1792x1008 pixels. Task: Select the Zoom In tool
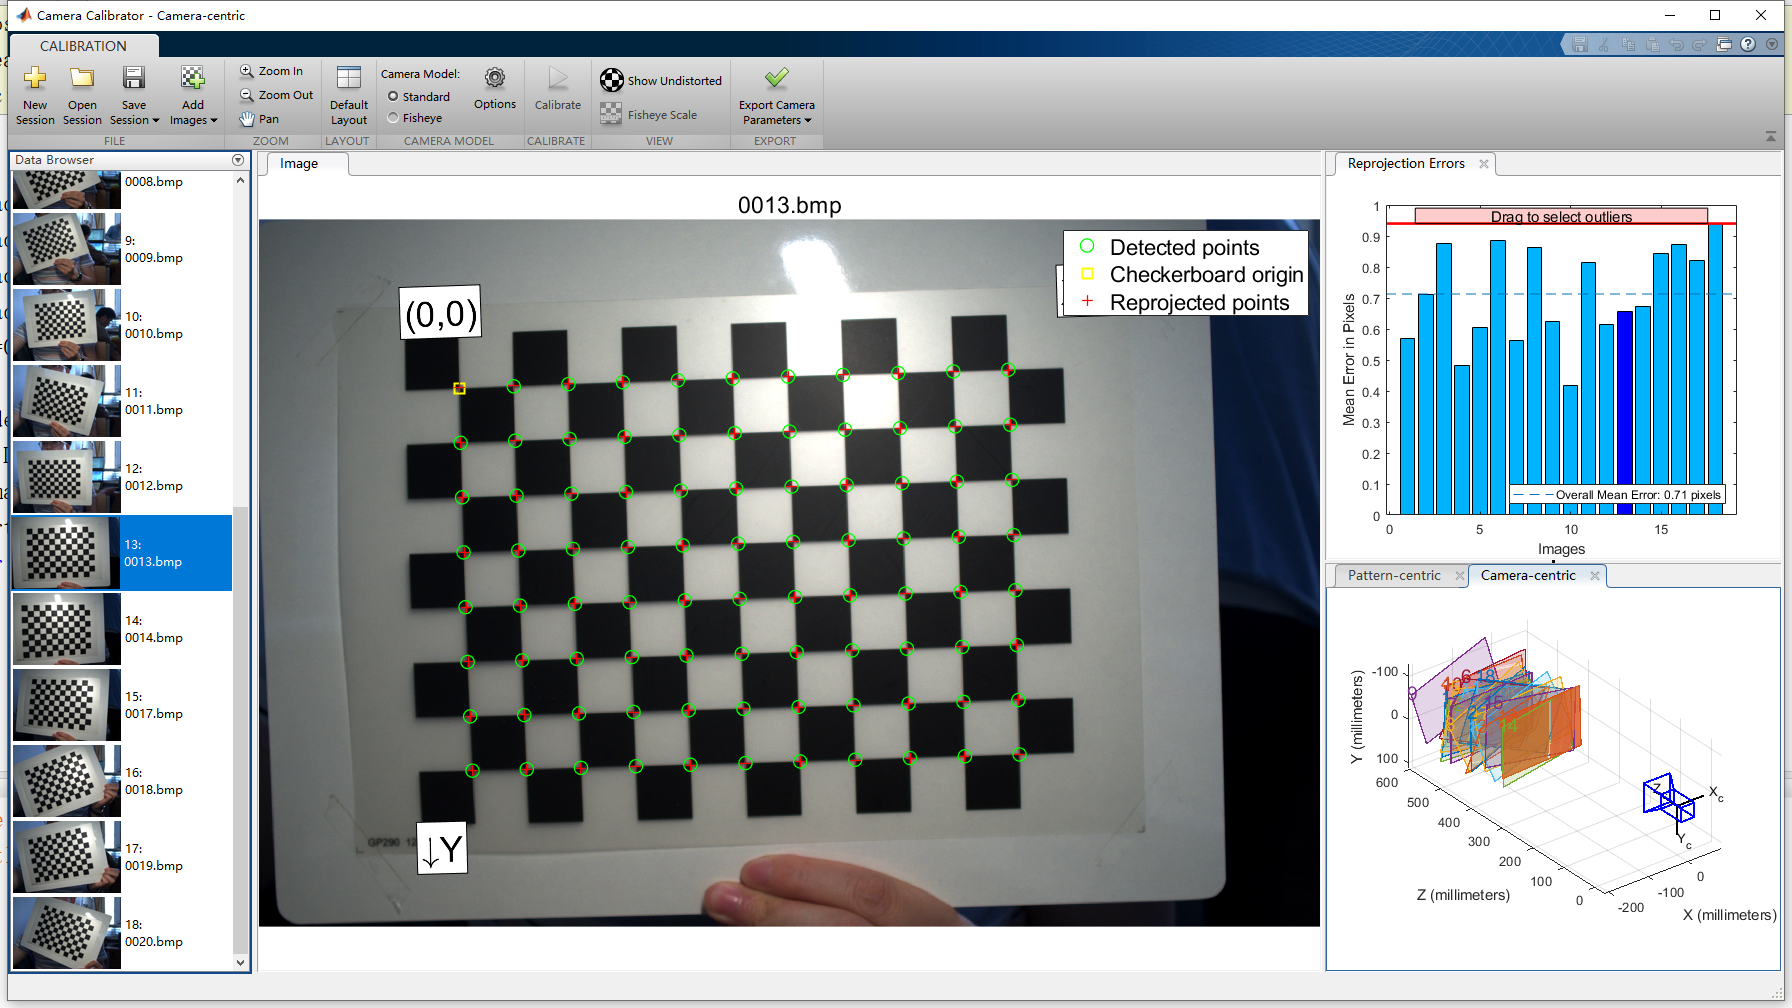point(272,70)
